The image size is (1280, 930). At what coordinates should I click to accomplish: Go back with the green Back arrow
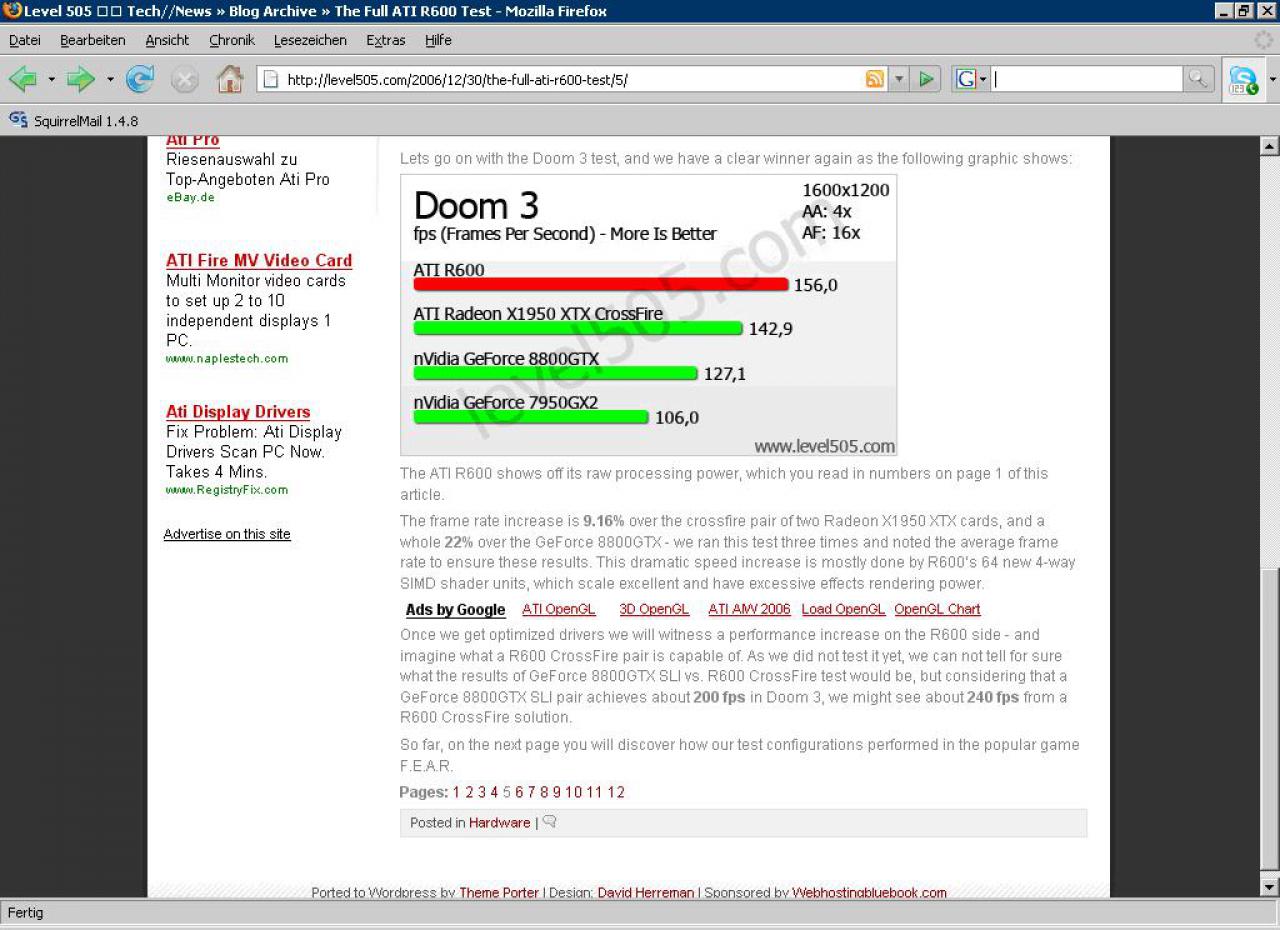23,79
